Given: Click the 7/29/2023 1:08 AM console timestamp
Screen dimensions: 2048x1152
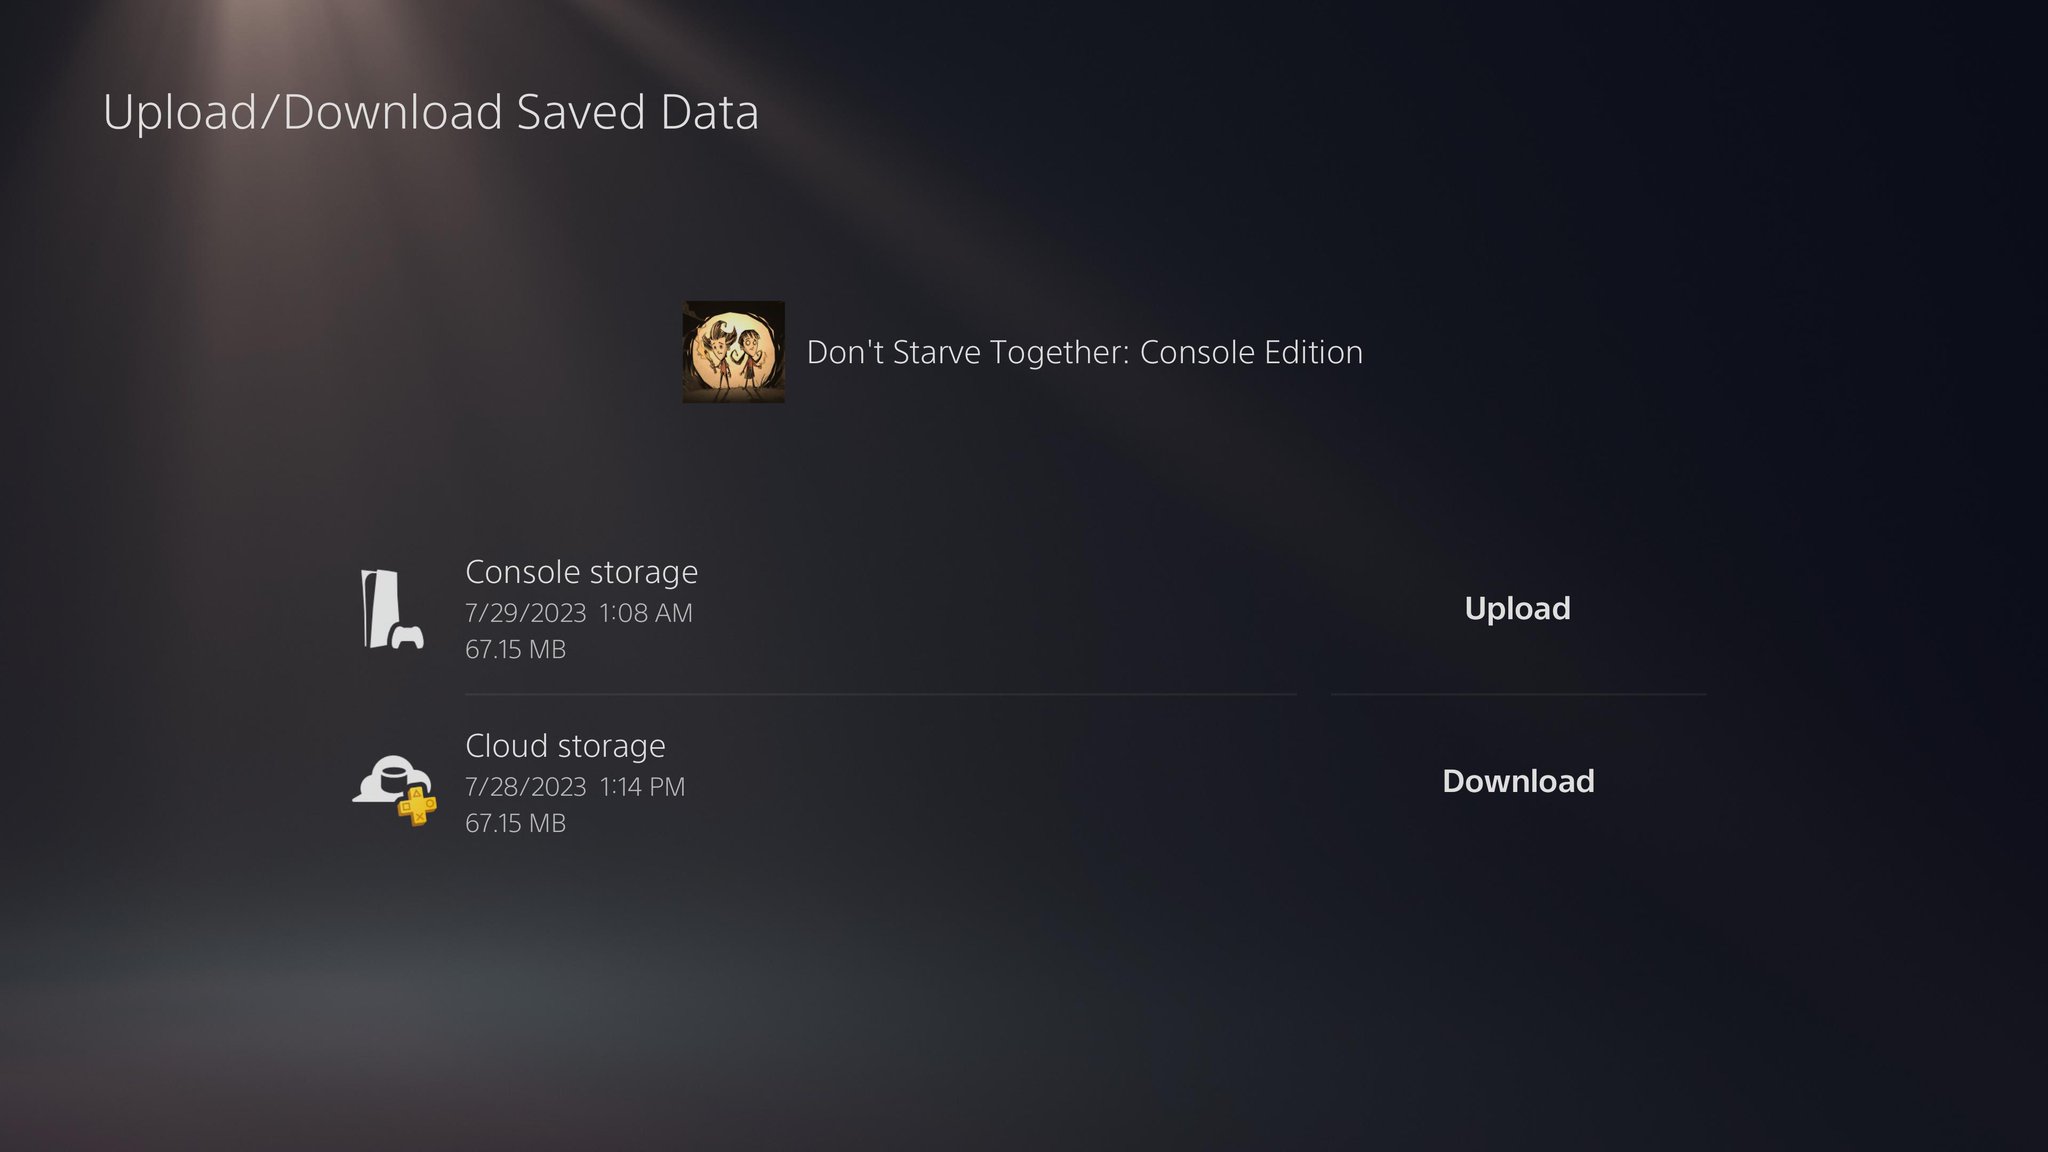Looking at the screenshot, I should [x=578, y=613].
